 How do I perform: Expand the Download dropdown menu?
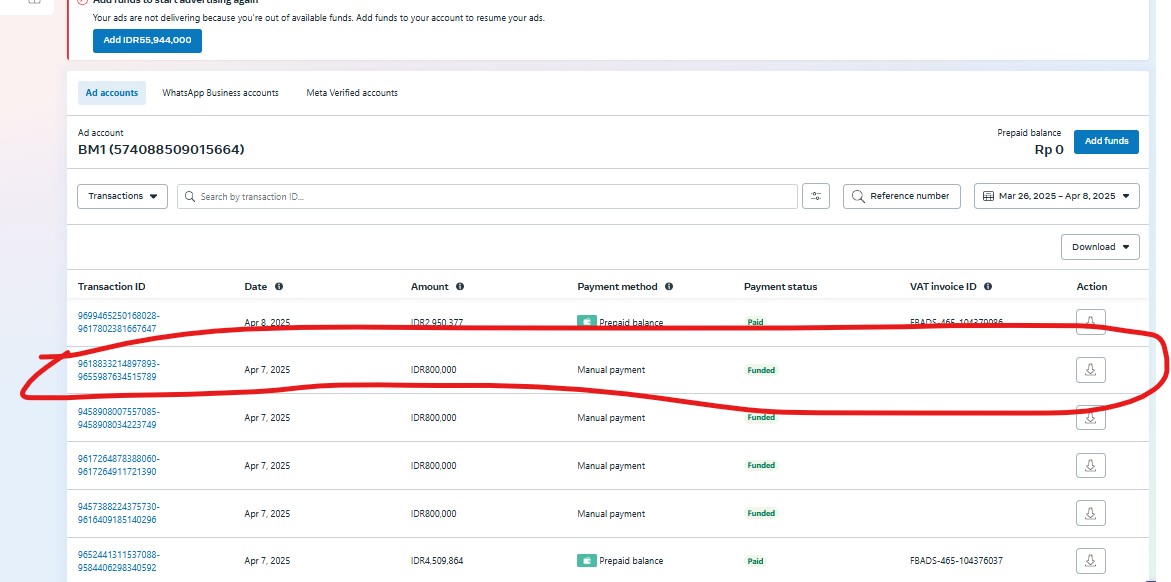click(x=1100, y=247)
